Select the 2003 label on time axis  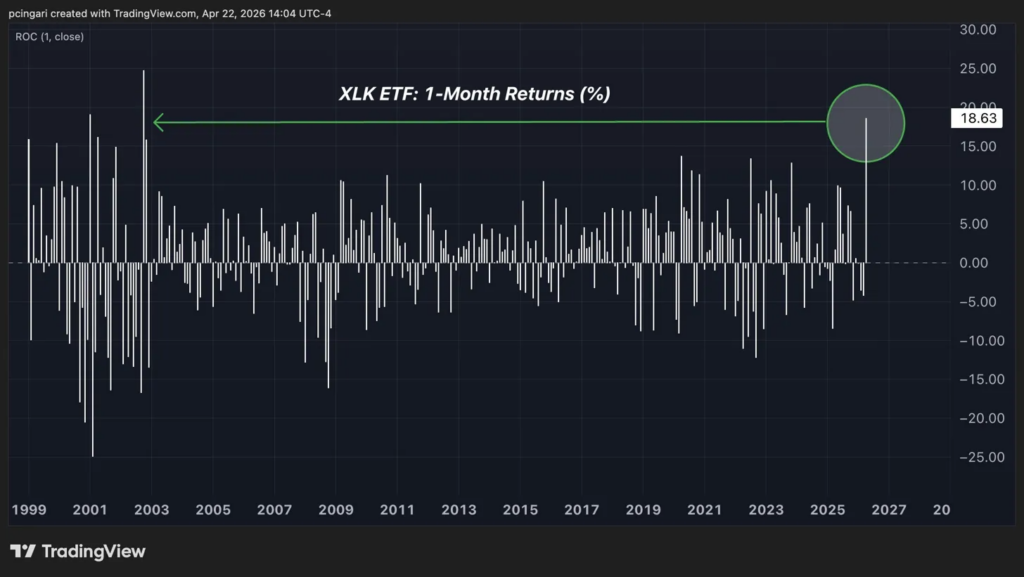[152, 510]
